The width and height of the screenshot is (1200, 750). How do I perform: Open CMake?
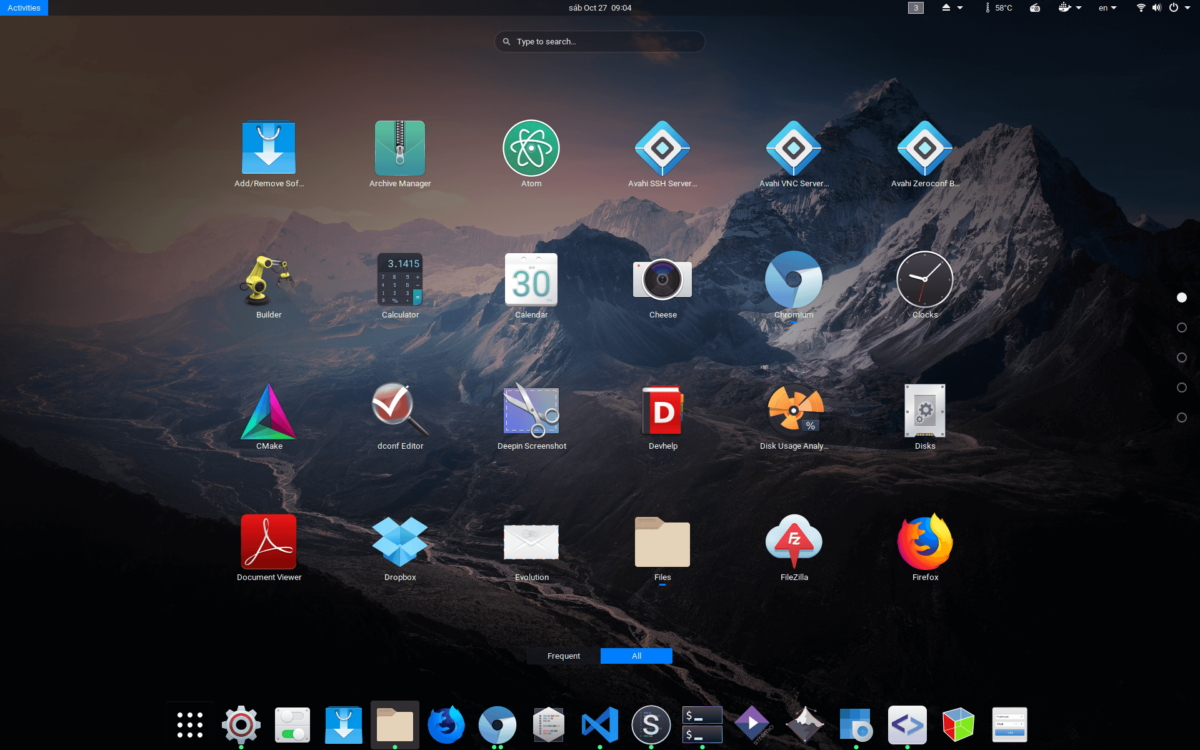(x=268, y=410)
